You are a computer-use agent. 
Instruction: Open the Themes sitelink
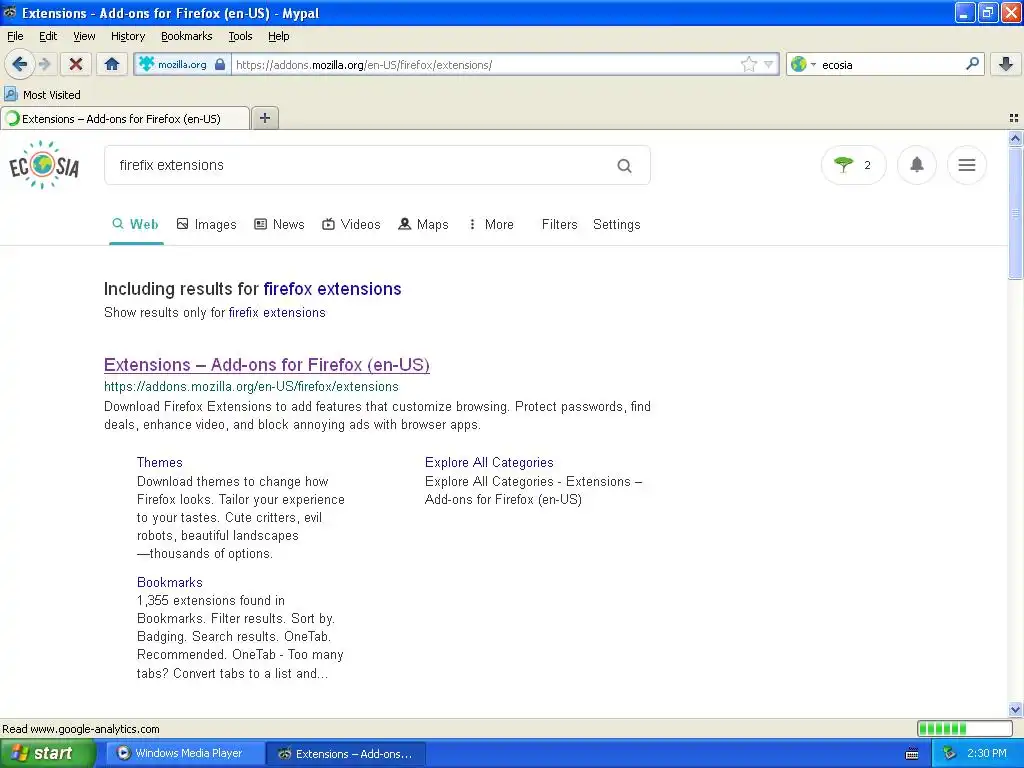[159, 462]
